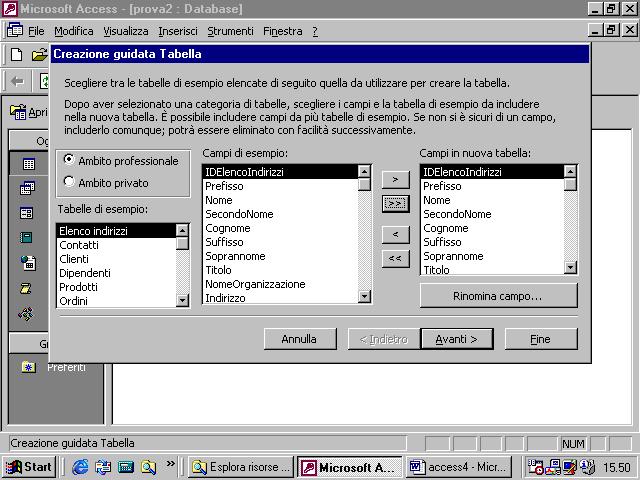Click the > add single field button

point(395,180)
